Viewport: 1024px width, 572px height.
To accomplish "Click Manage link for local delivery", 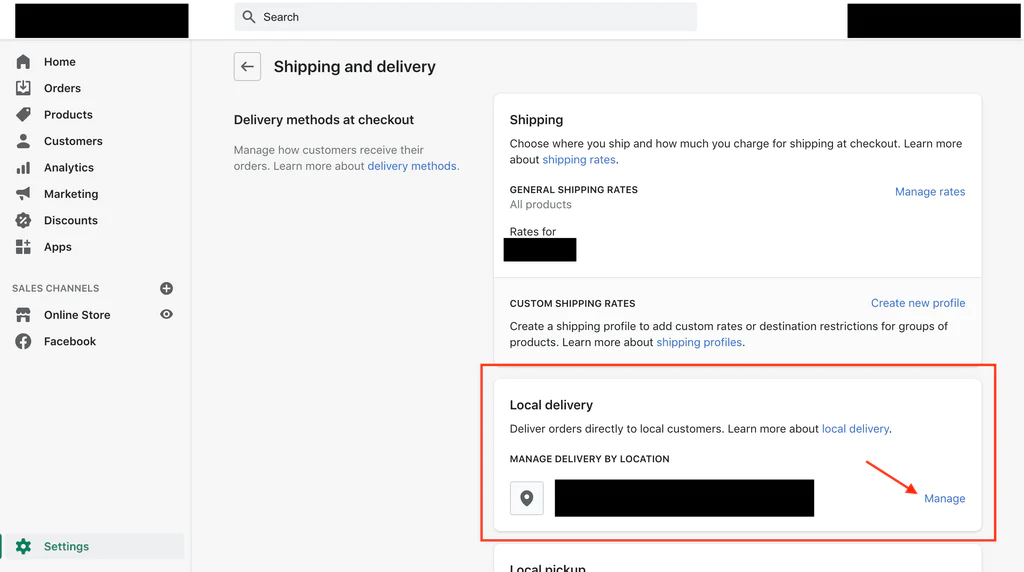I will (x=944, y=498).
